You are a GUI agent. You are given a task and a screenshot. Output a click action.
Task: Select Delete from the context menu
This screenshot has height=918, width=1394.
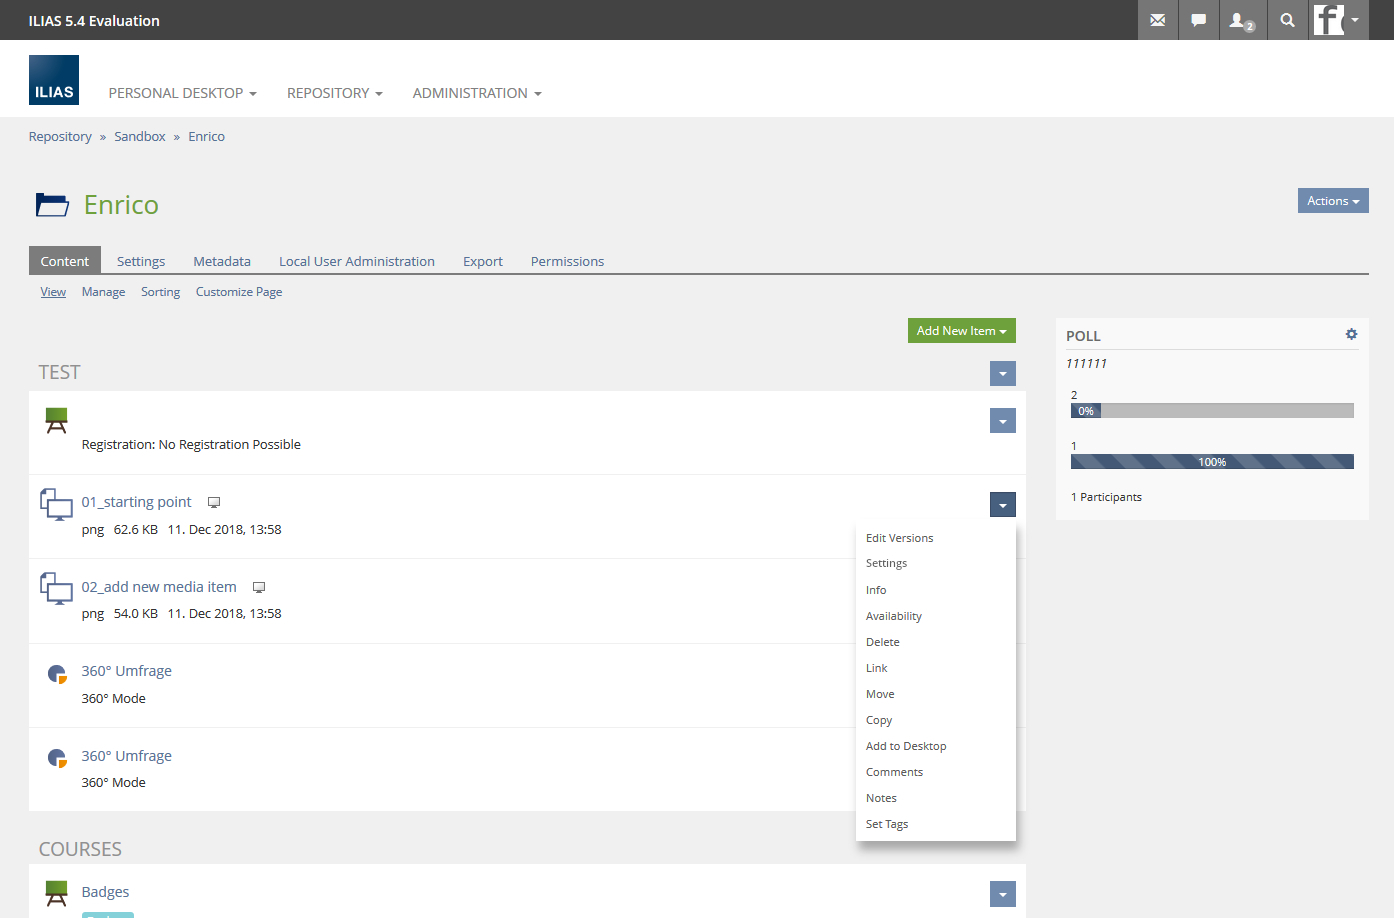(x=882, y=642)
